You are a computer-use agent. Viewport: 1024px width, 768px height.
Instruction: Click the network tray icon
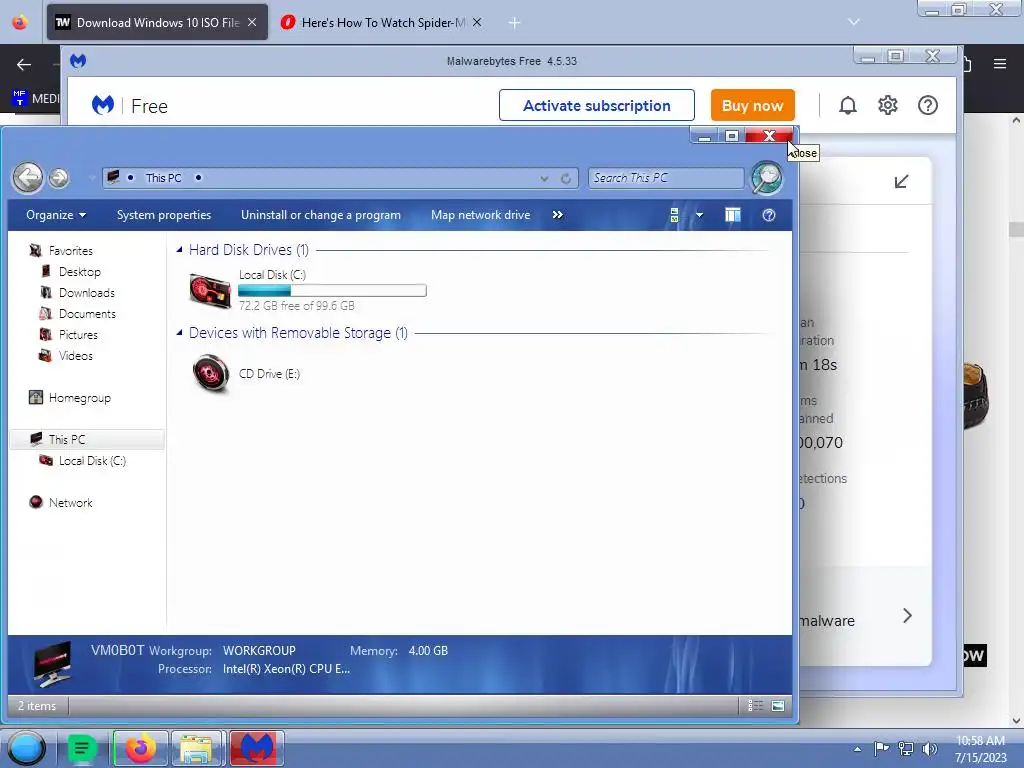[x=906, y=749]
